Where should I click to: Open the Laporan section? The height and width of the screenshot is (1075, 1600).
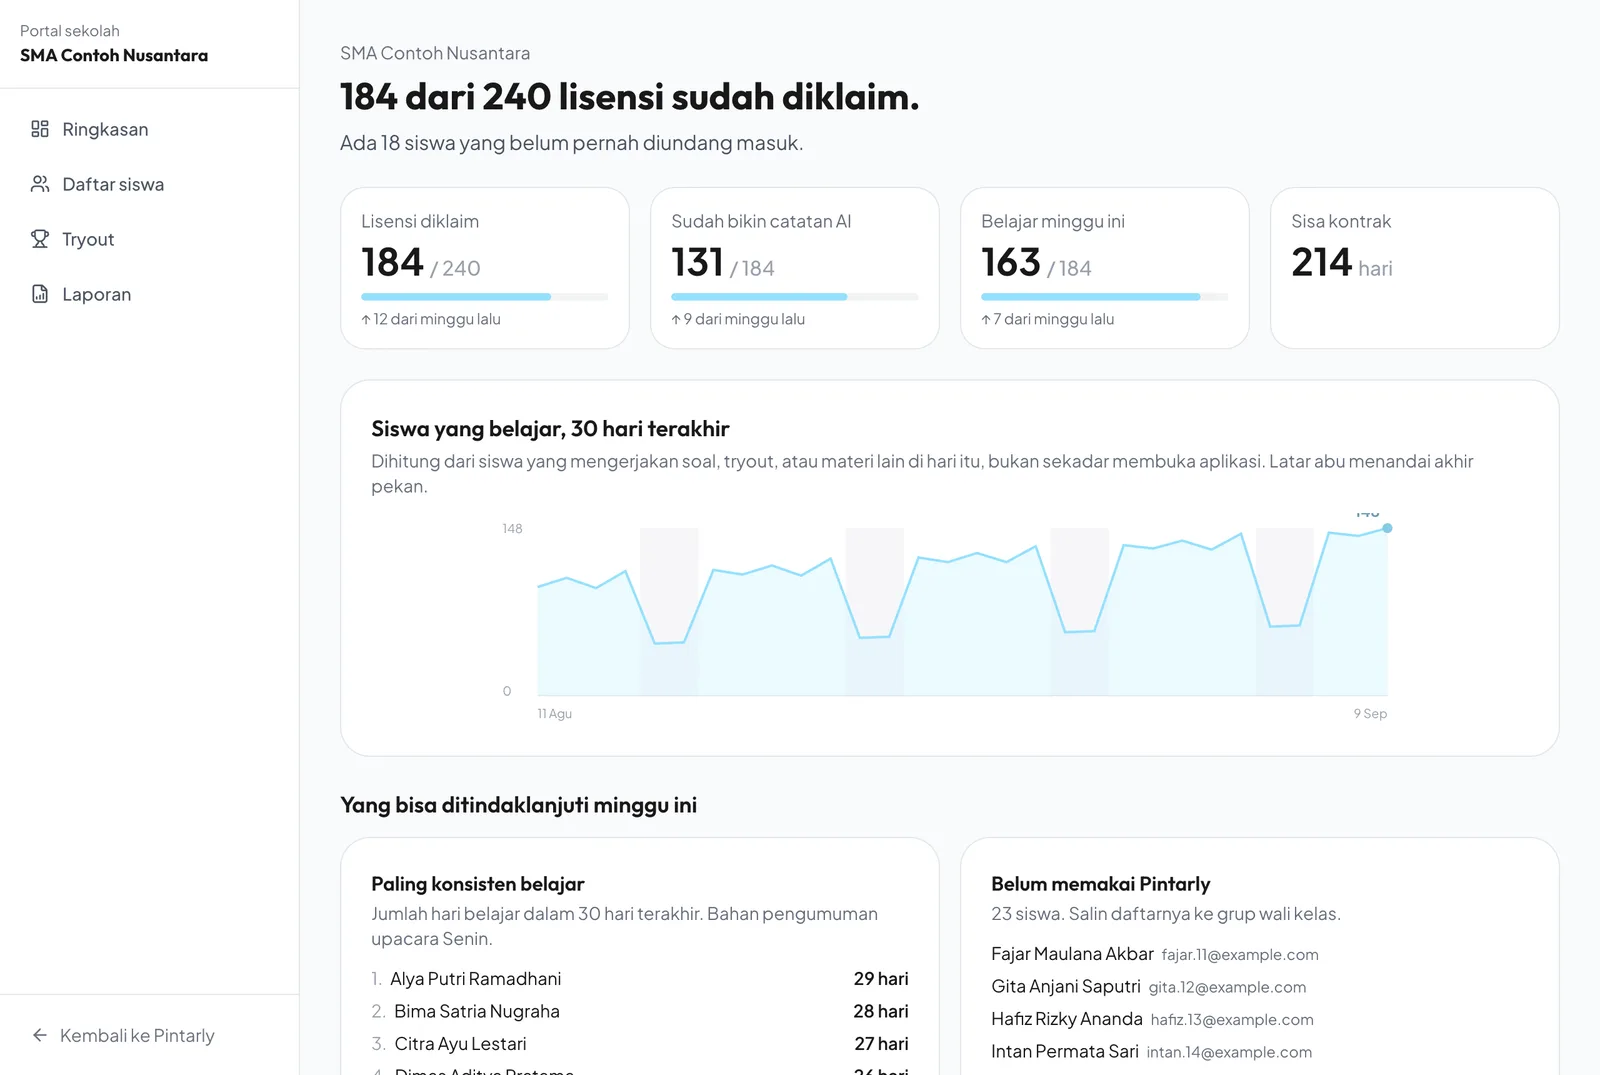[150, 294]
